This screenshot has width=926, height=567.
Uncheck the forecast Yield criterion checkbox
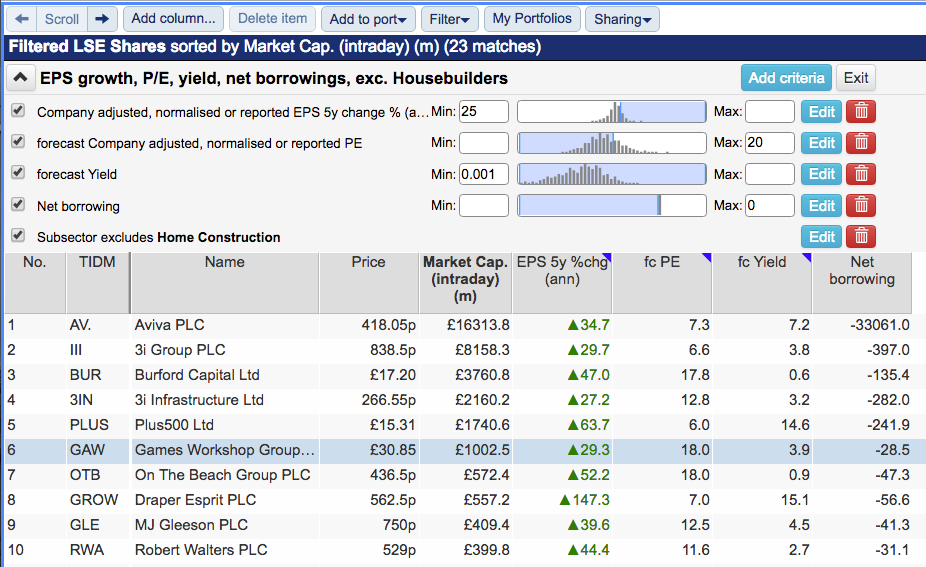pyautogui.click(x=18, y=172)
